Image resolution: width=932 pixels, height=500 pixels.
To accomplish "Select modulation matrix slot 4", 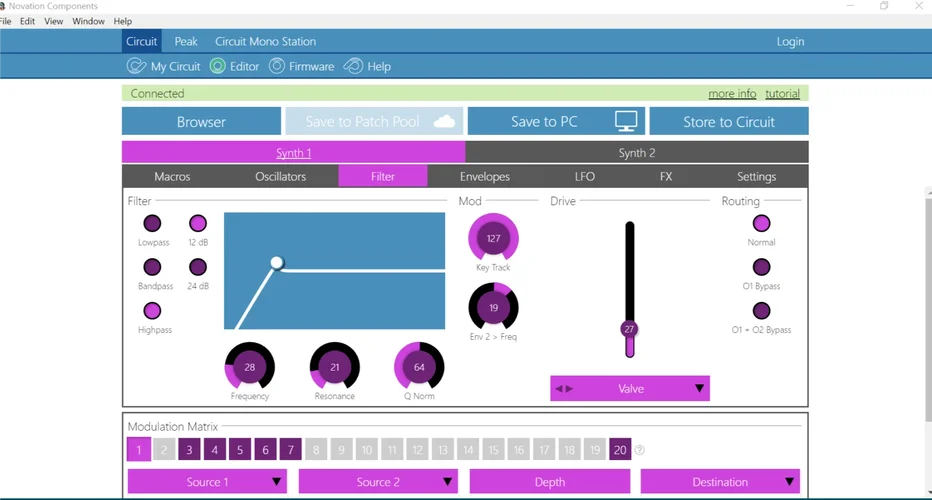I will click(x=215, y=450).
